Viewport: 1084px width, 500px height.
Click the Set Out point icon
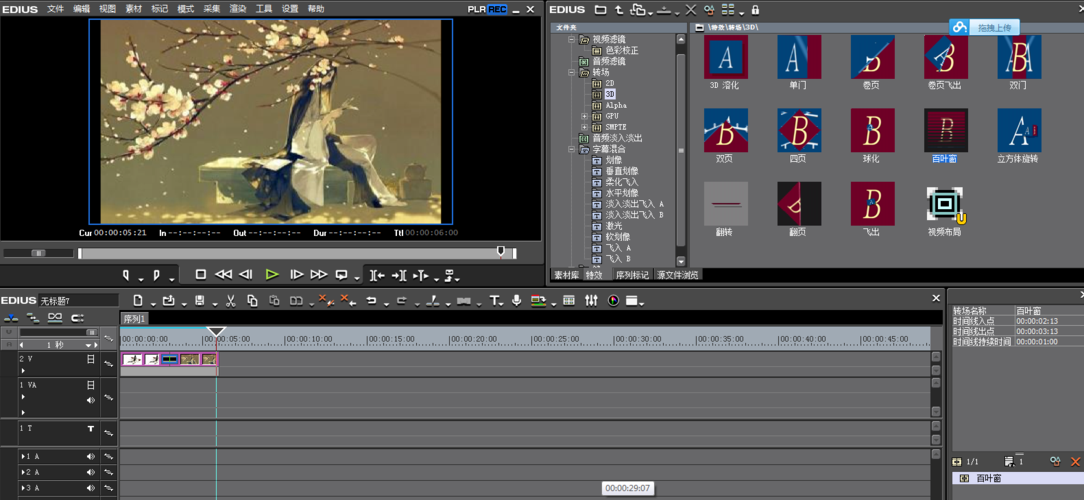tap(156, 275)
